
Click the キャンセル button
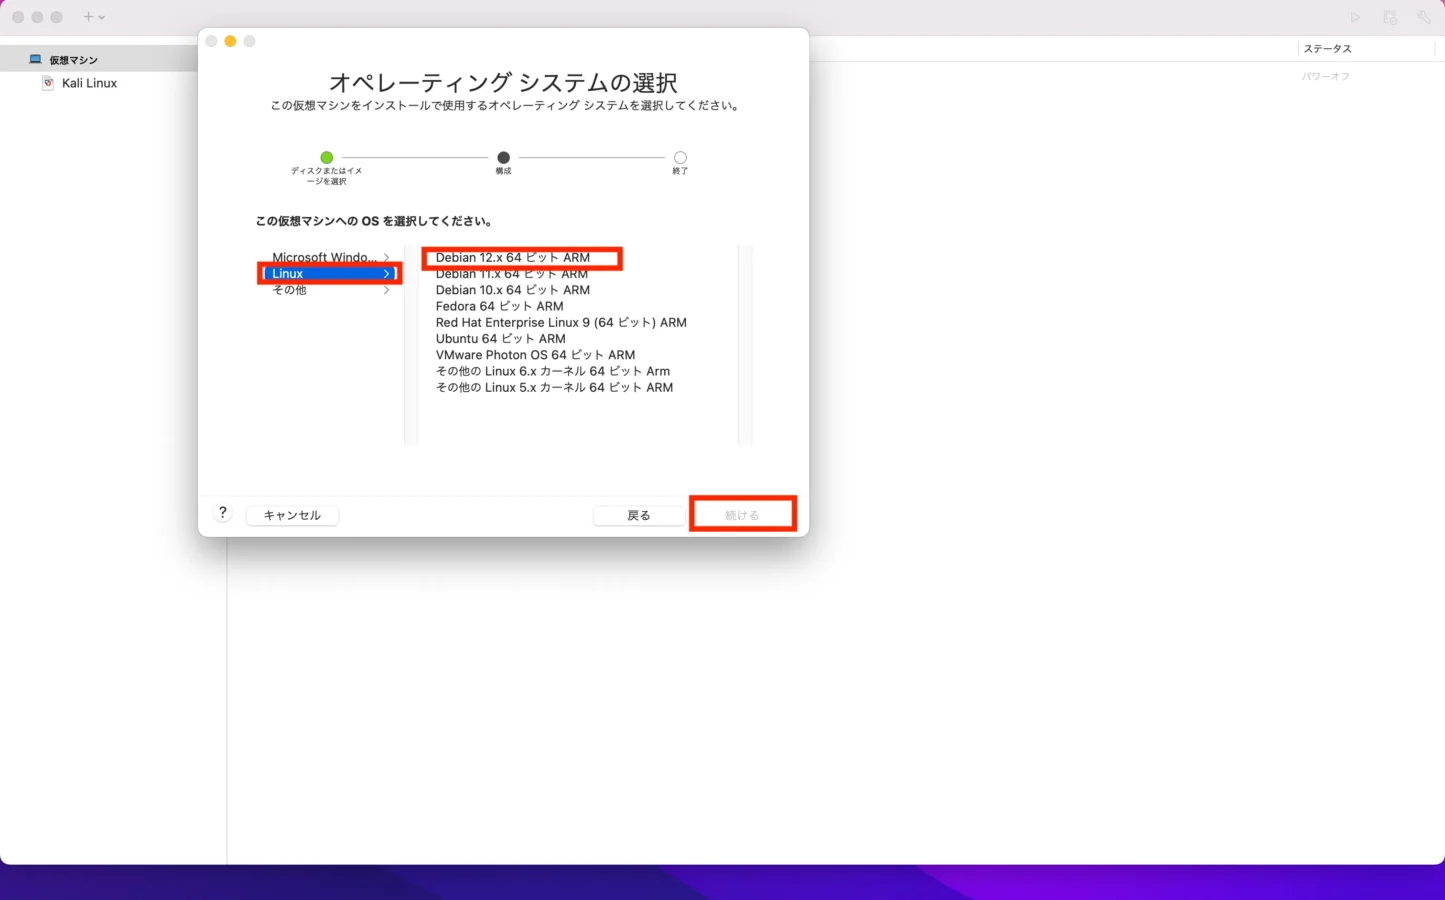292,515
